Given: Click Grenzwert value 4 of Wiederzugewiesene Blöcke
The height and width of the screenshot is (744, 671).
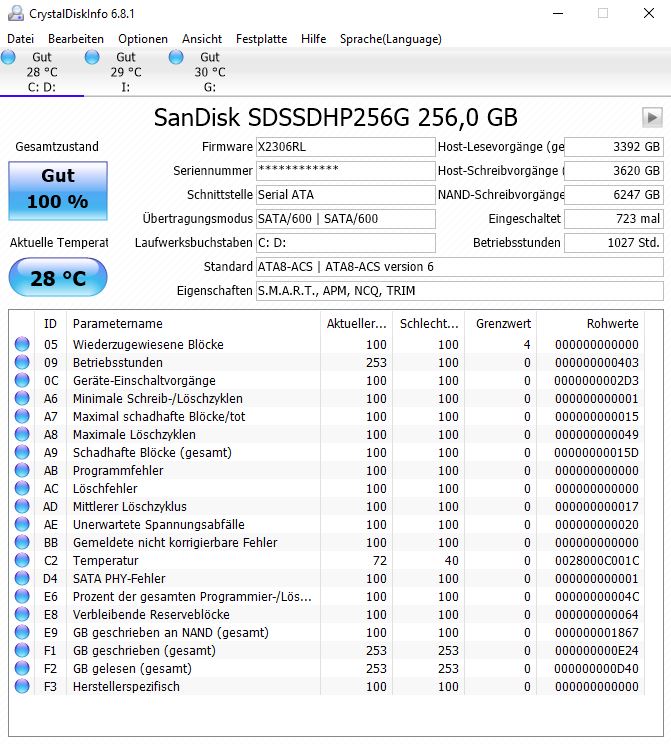Looking at the screenshot, I should 527,344.
